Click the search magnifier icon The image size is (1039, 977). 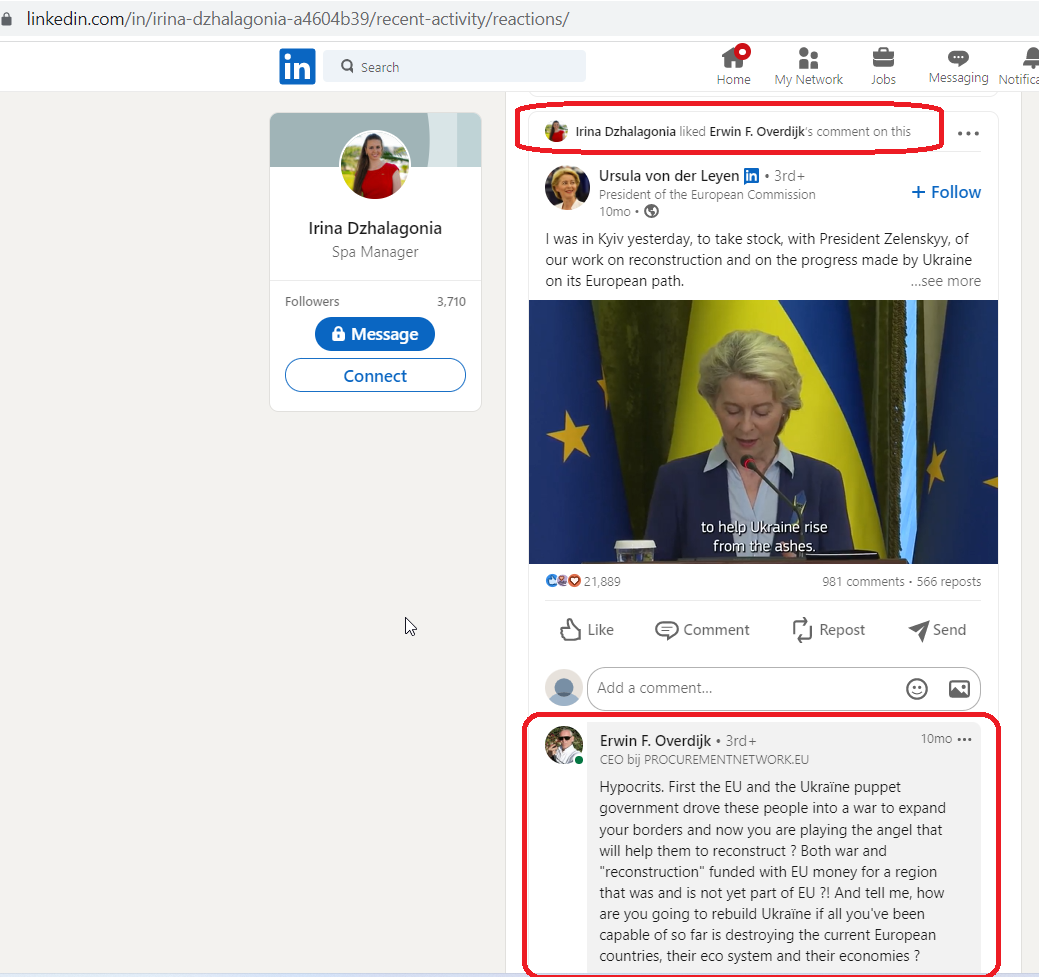(x=347, y=66)
